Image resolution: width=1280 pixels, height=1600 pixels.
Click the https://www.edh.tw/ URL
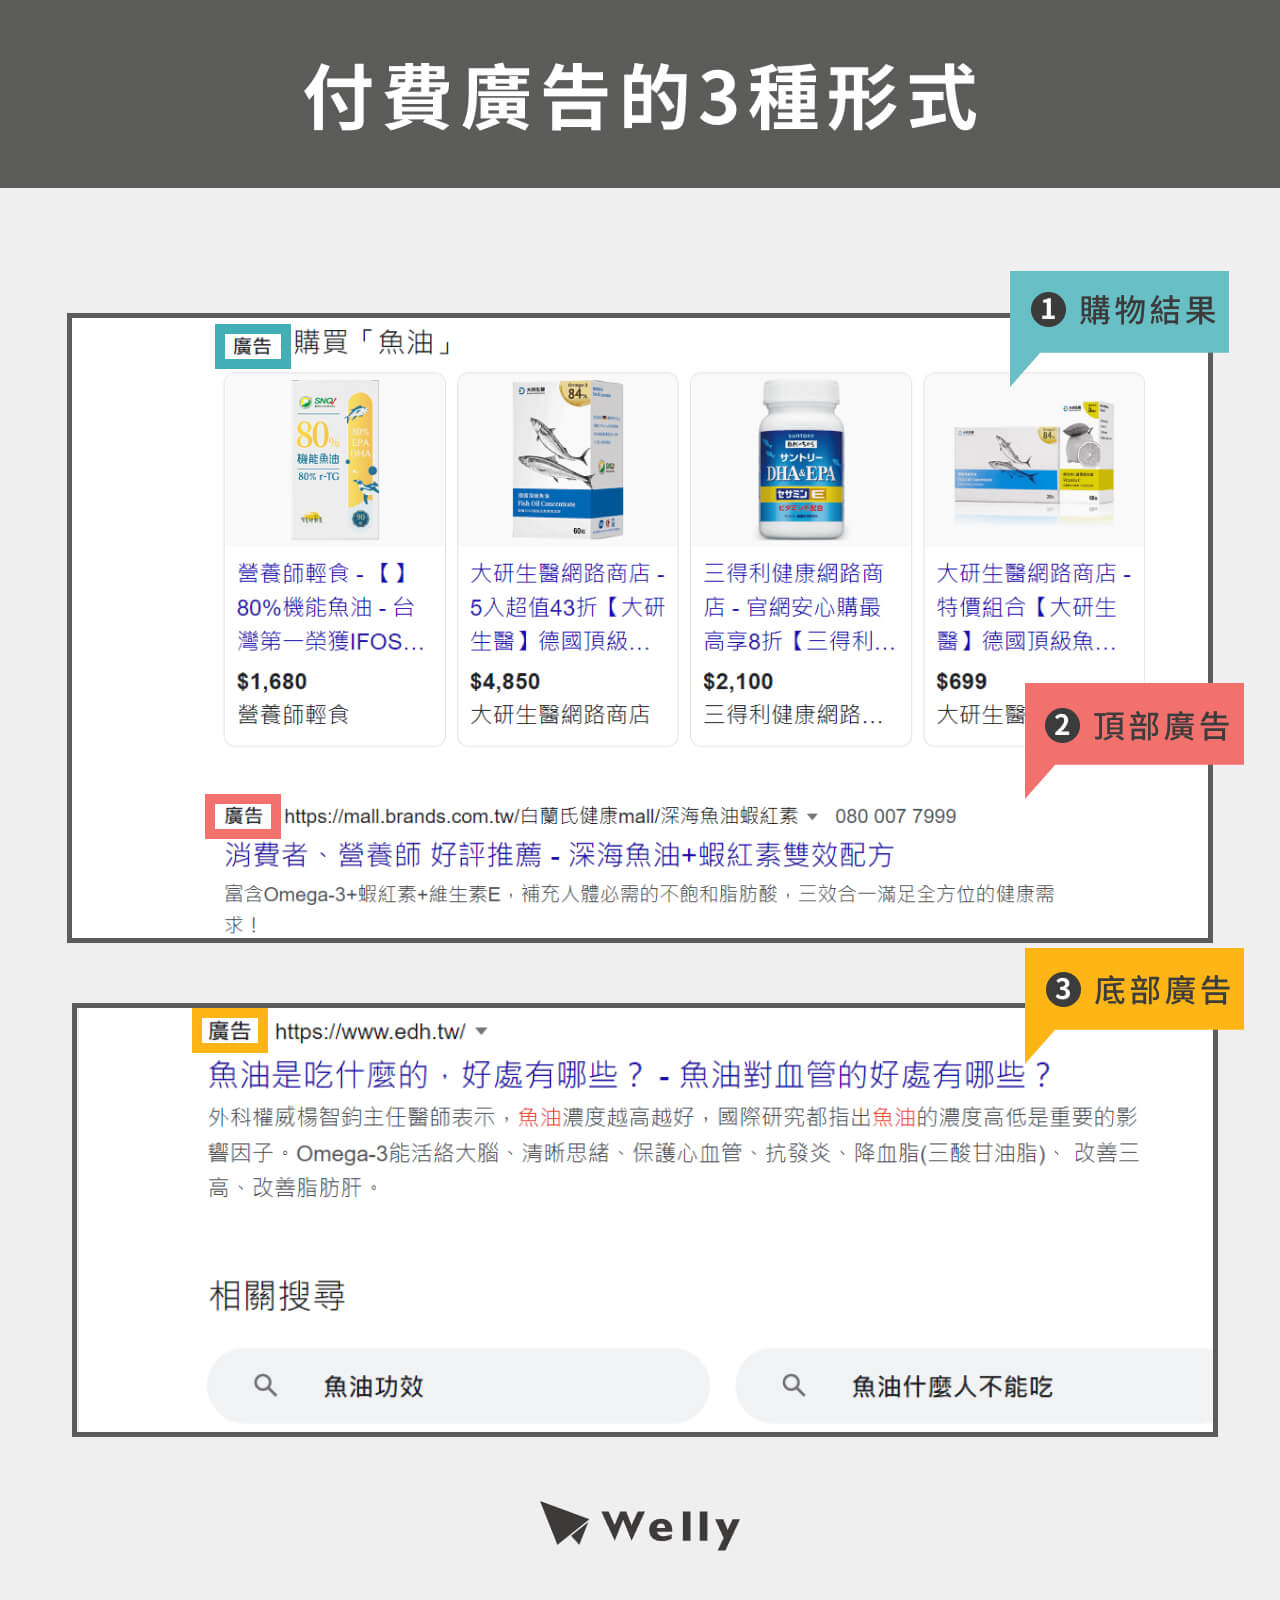pyautogui.click(x=370, y=1031)
